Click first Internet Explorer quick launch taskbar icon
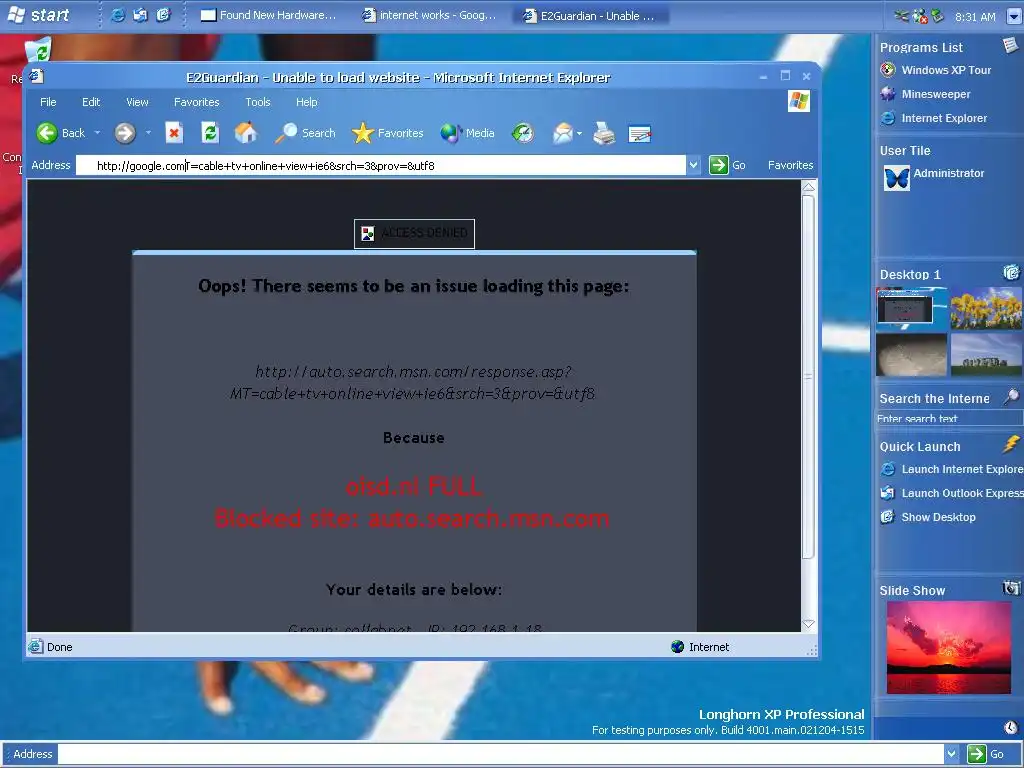The height and width of the screenshot is (768, 1024). coord(118,15)
